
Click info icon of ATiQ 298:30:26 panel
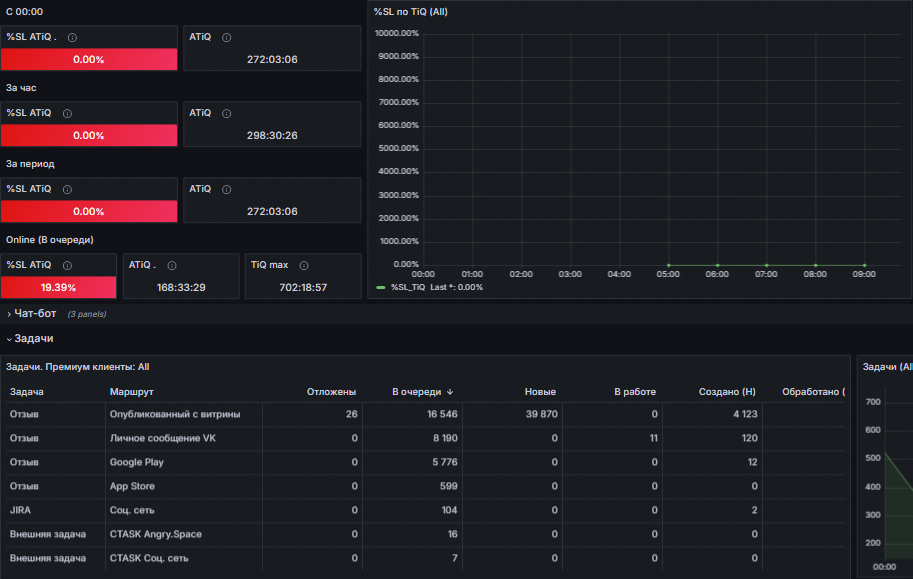tap(227, 114)
